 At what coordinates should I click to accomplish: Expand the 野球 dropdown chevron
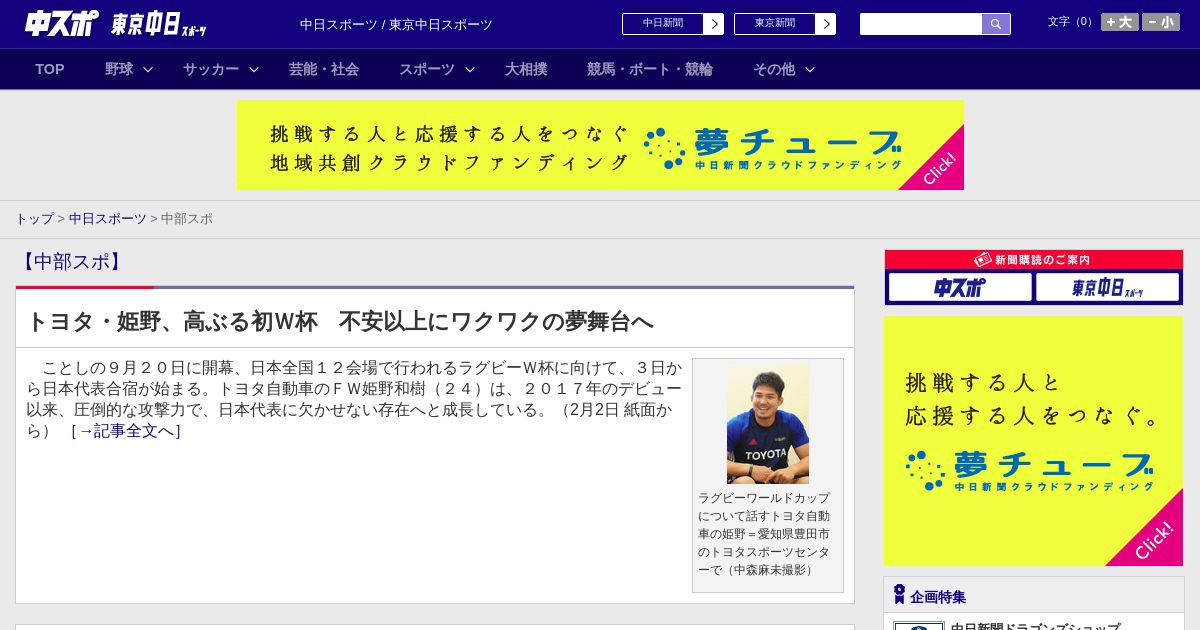click(x=148, y=69)
